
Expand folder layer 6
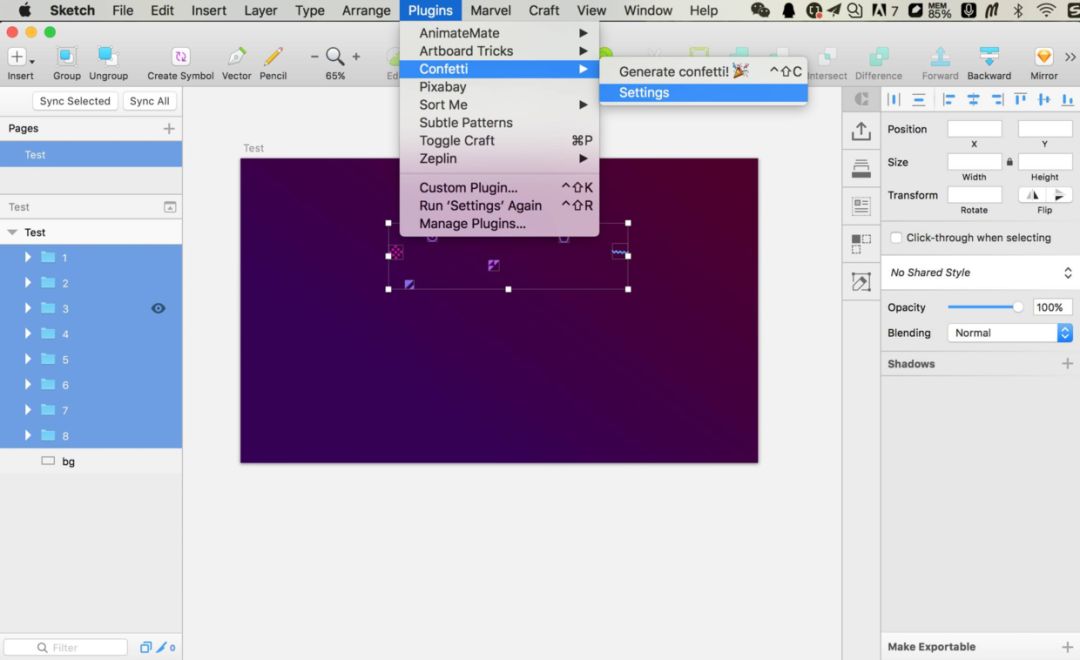coord(28,385)
